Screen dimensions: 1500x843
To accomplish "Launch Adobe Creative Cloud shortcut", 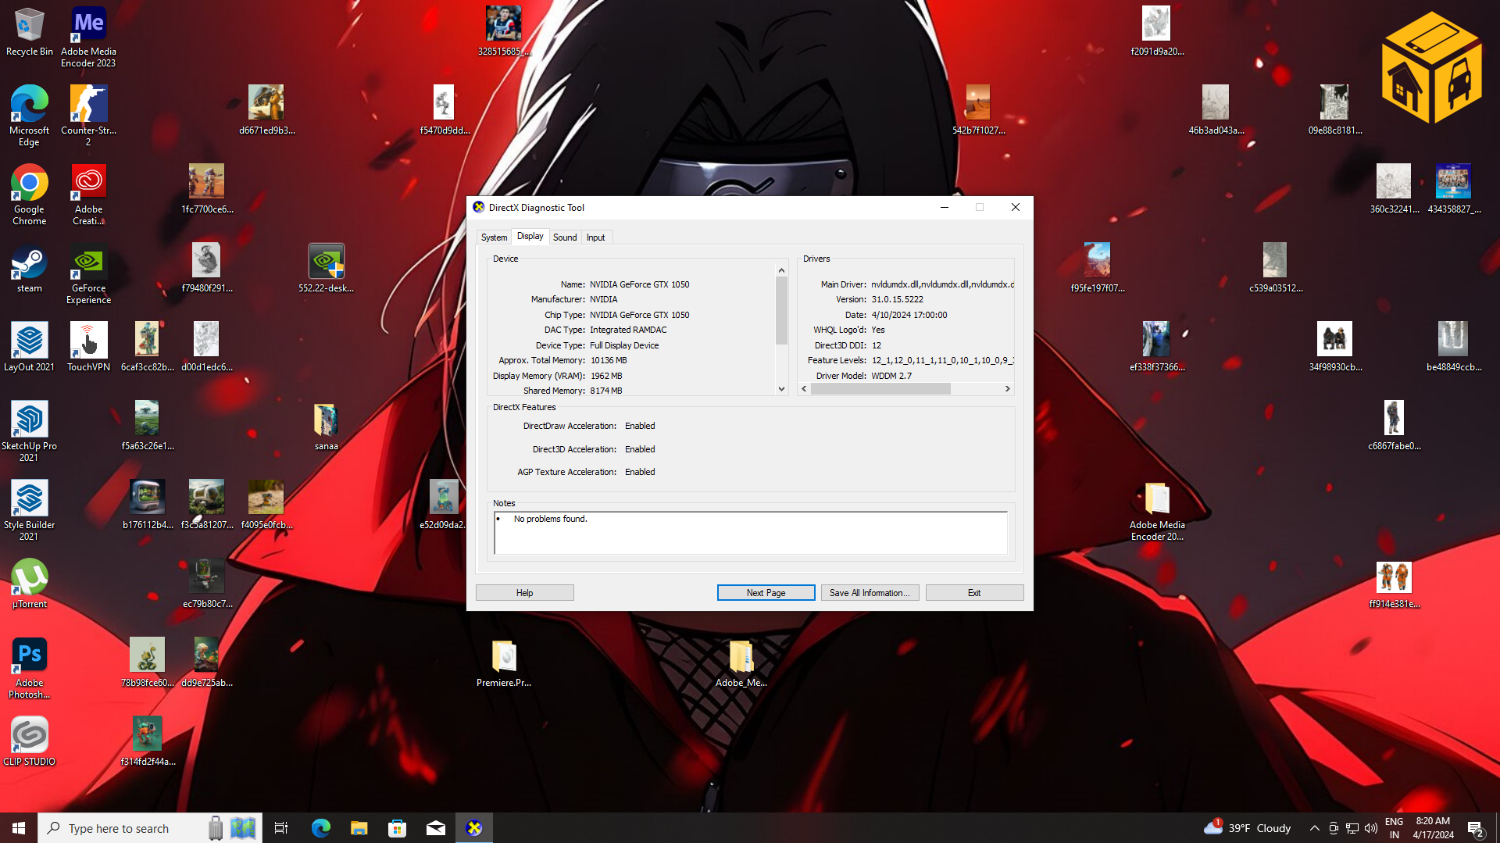I will [x=88, y=194].
